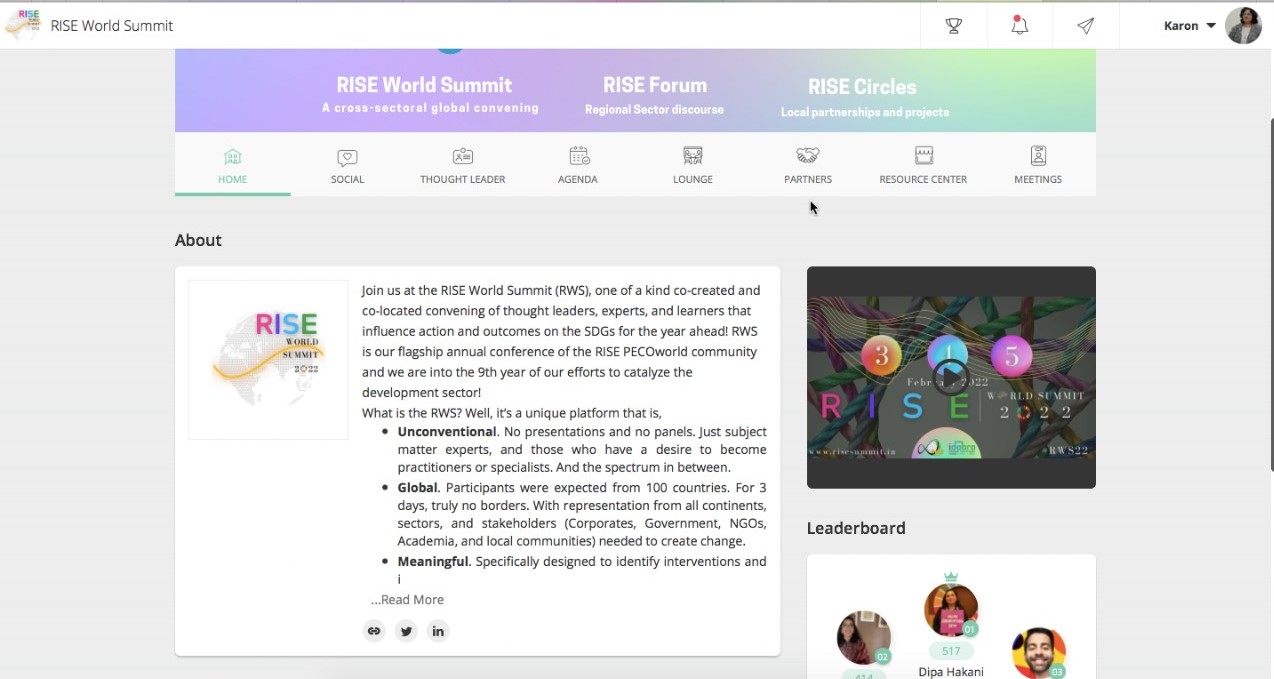Click the Dipa Hakani name
The width and height of the screenshot is (1274, 679).
pos(951,672)
